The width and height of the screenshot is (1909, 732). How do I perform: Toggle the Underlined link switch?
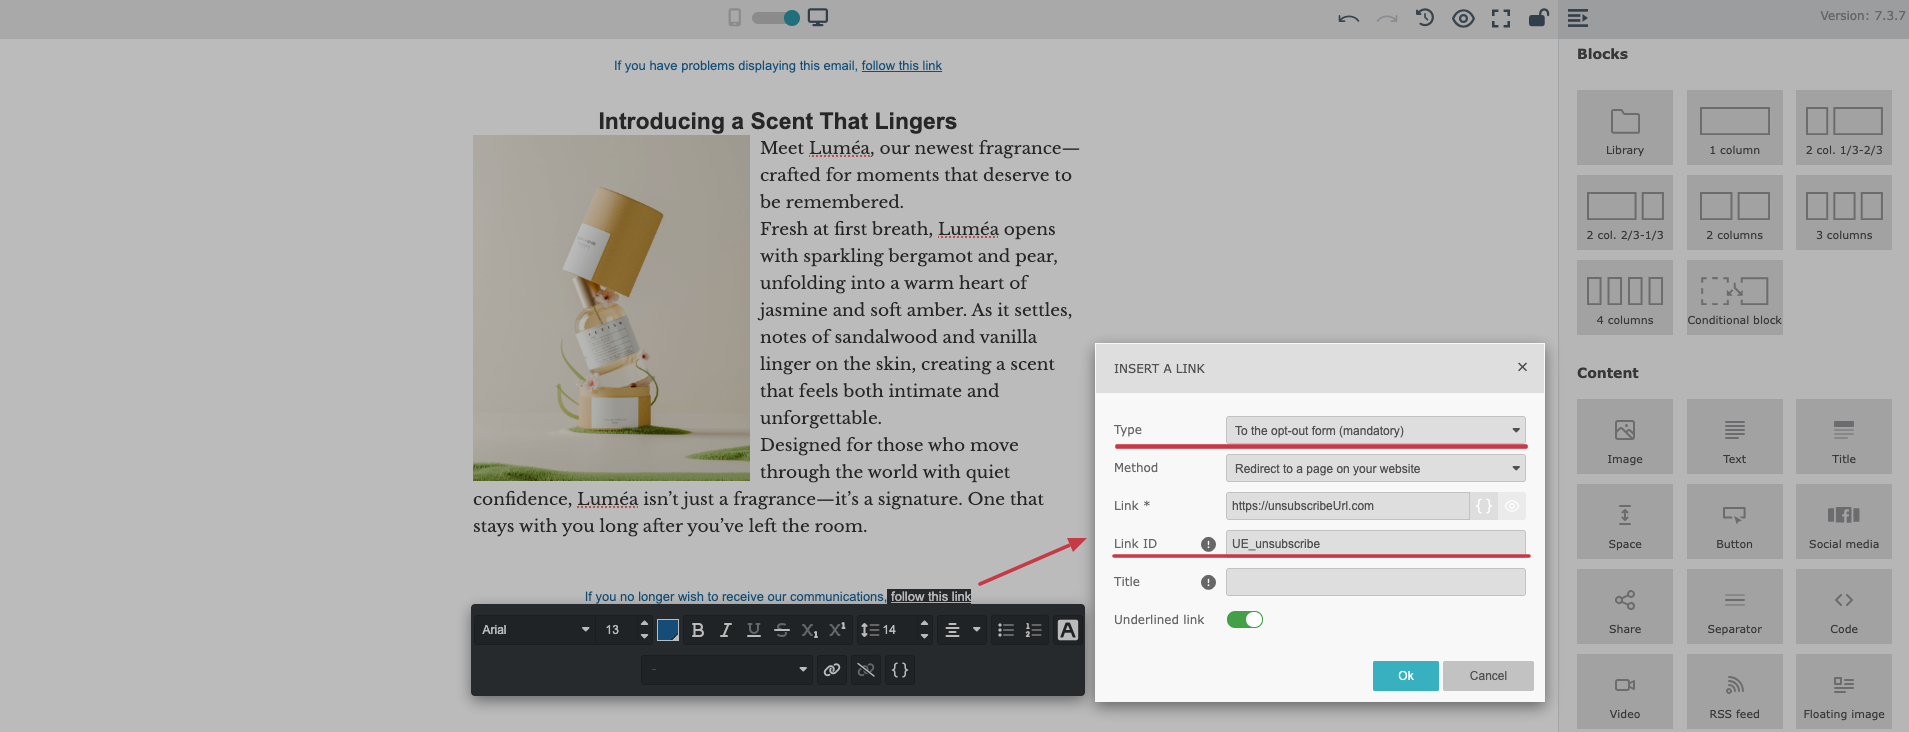1245,620
